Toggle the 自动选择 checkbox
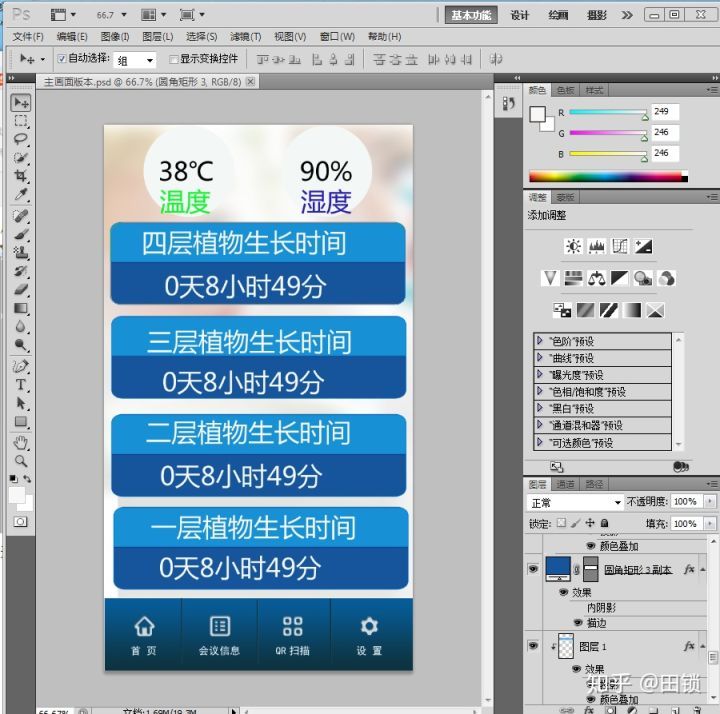 [x=62, y=59]
